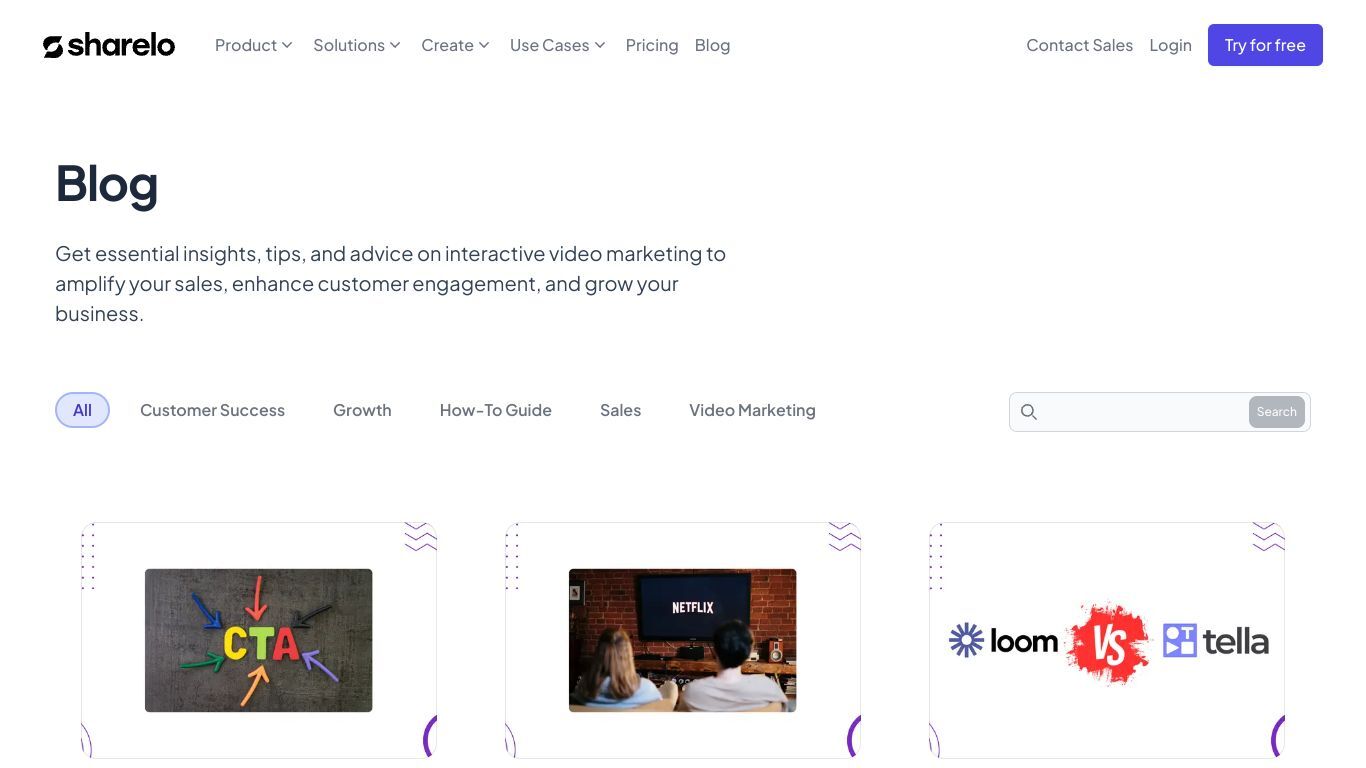The width and height of the screenshot is (1366, 768).
Task: Go to the Pricing page
Action: pos(652,45)
